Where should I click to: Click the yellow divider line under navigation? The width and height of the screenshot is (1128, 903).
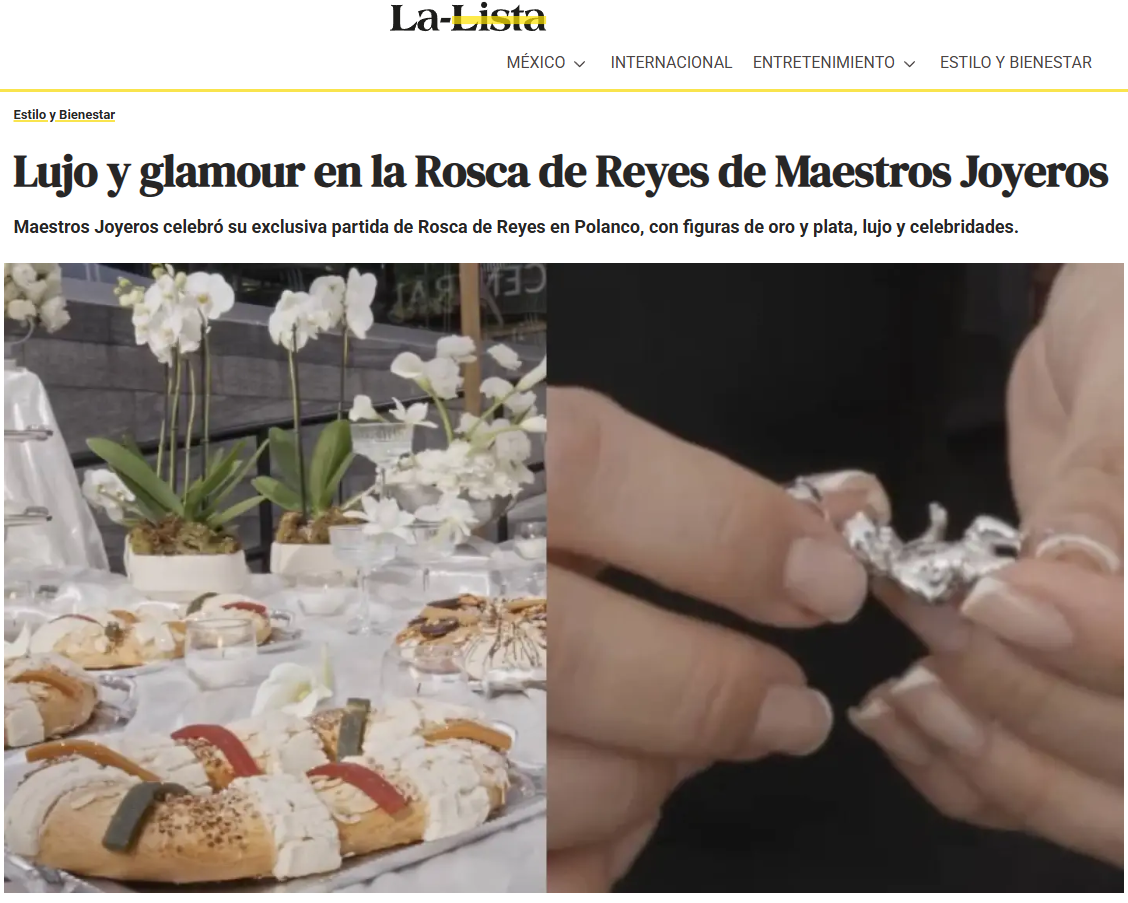564,91
